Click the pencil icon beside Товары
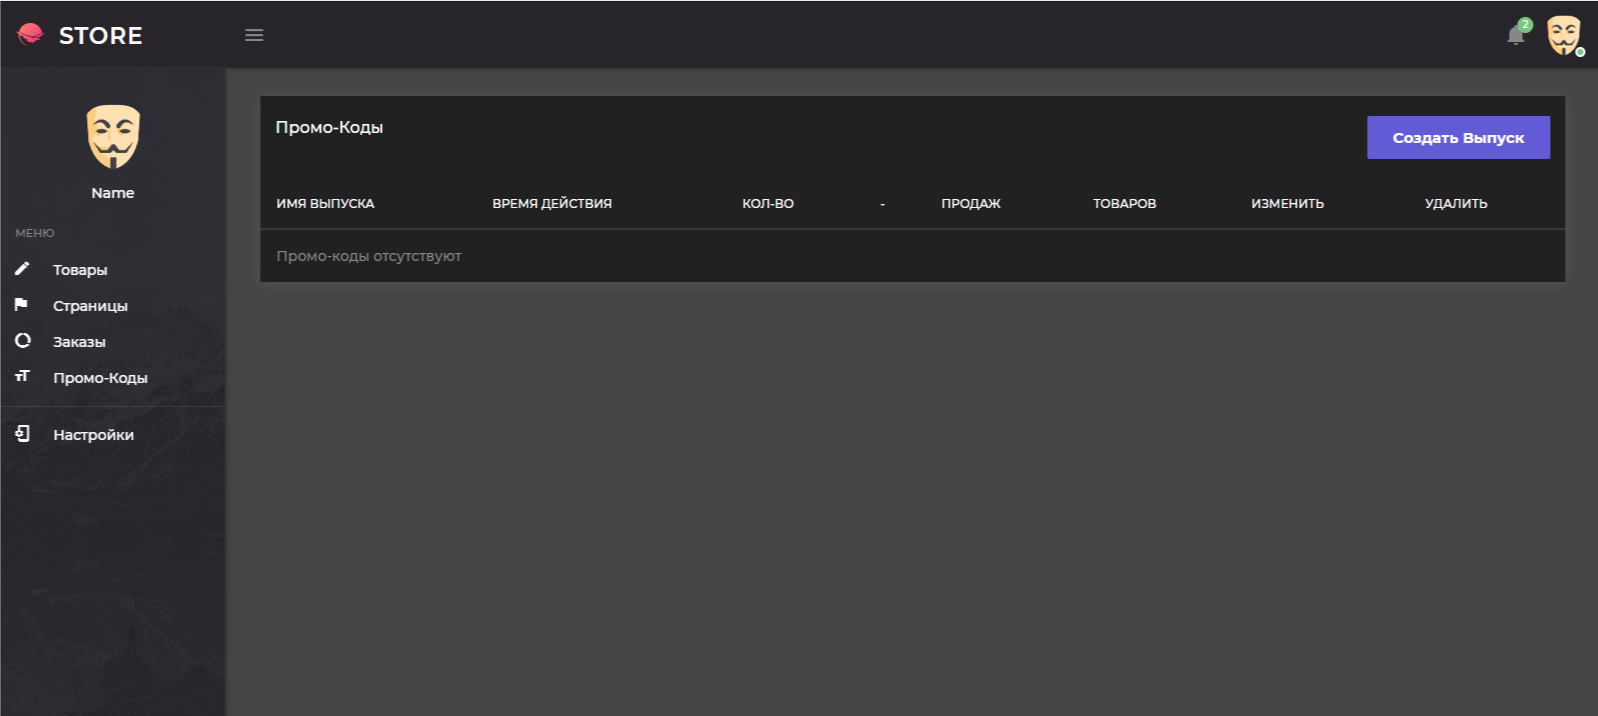 [x=22, y=269]
